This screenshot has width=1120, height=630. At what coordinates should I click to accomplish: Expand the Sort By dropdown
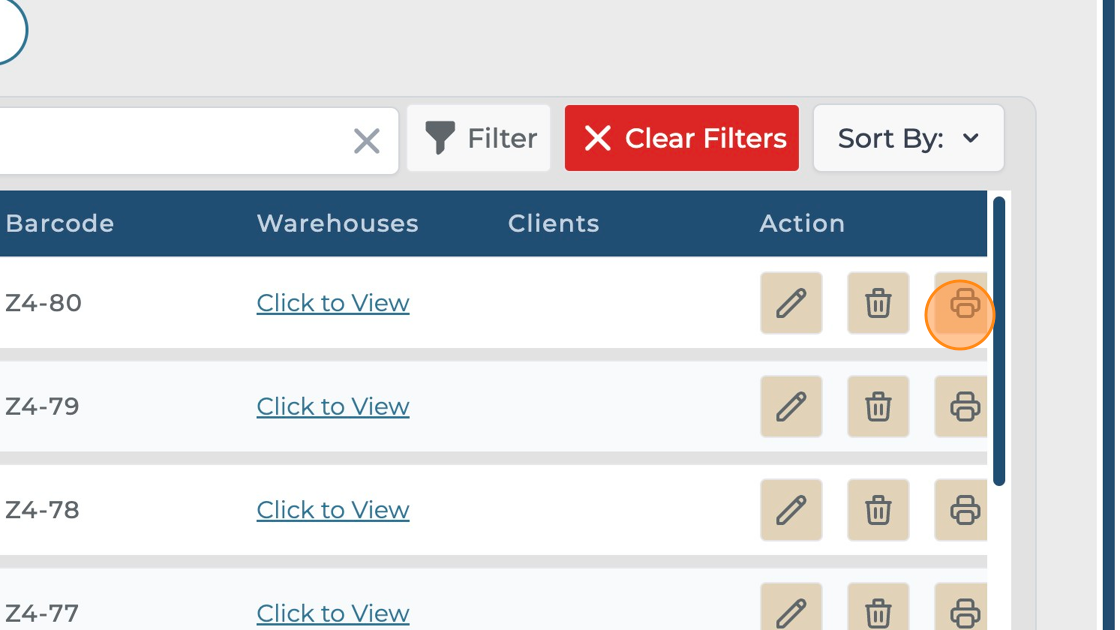point(908,138)
